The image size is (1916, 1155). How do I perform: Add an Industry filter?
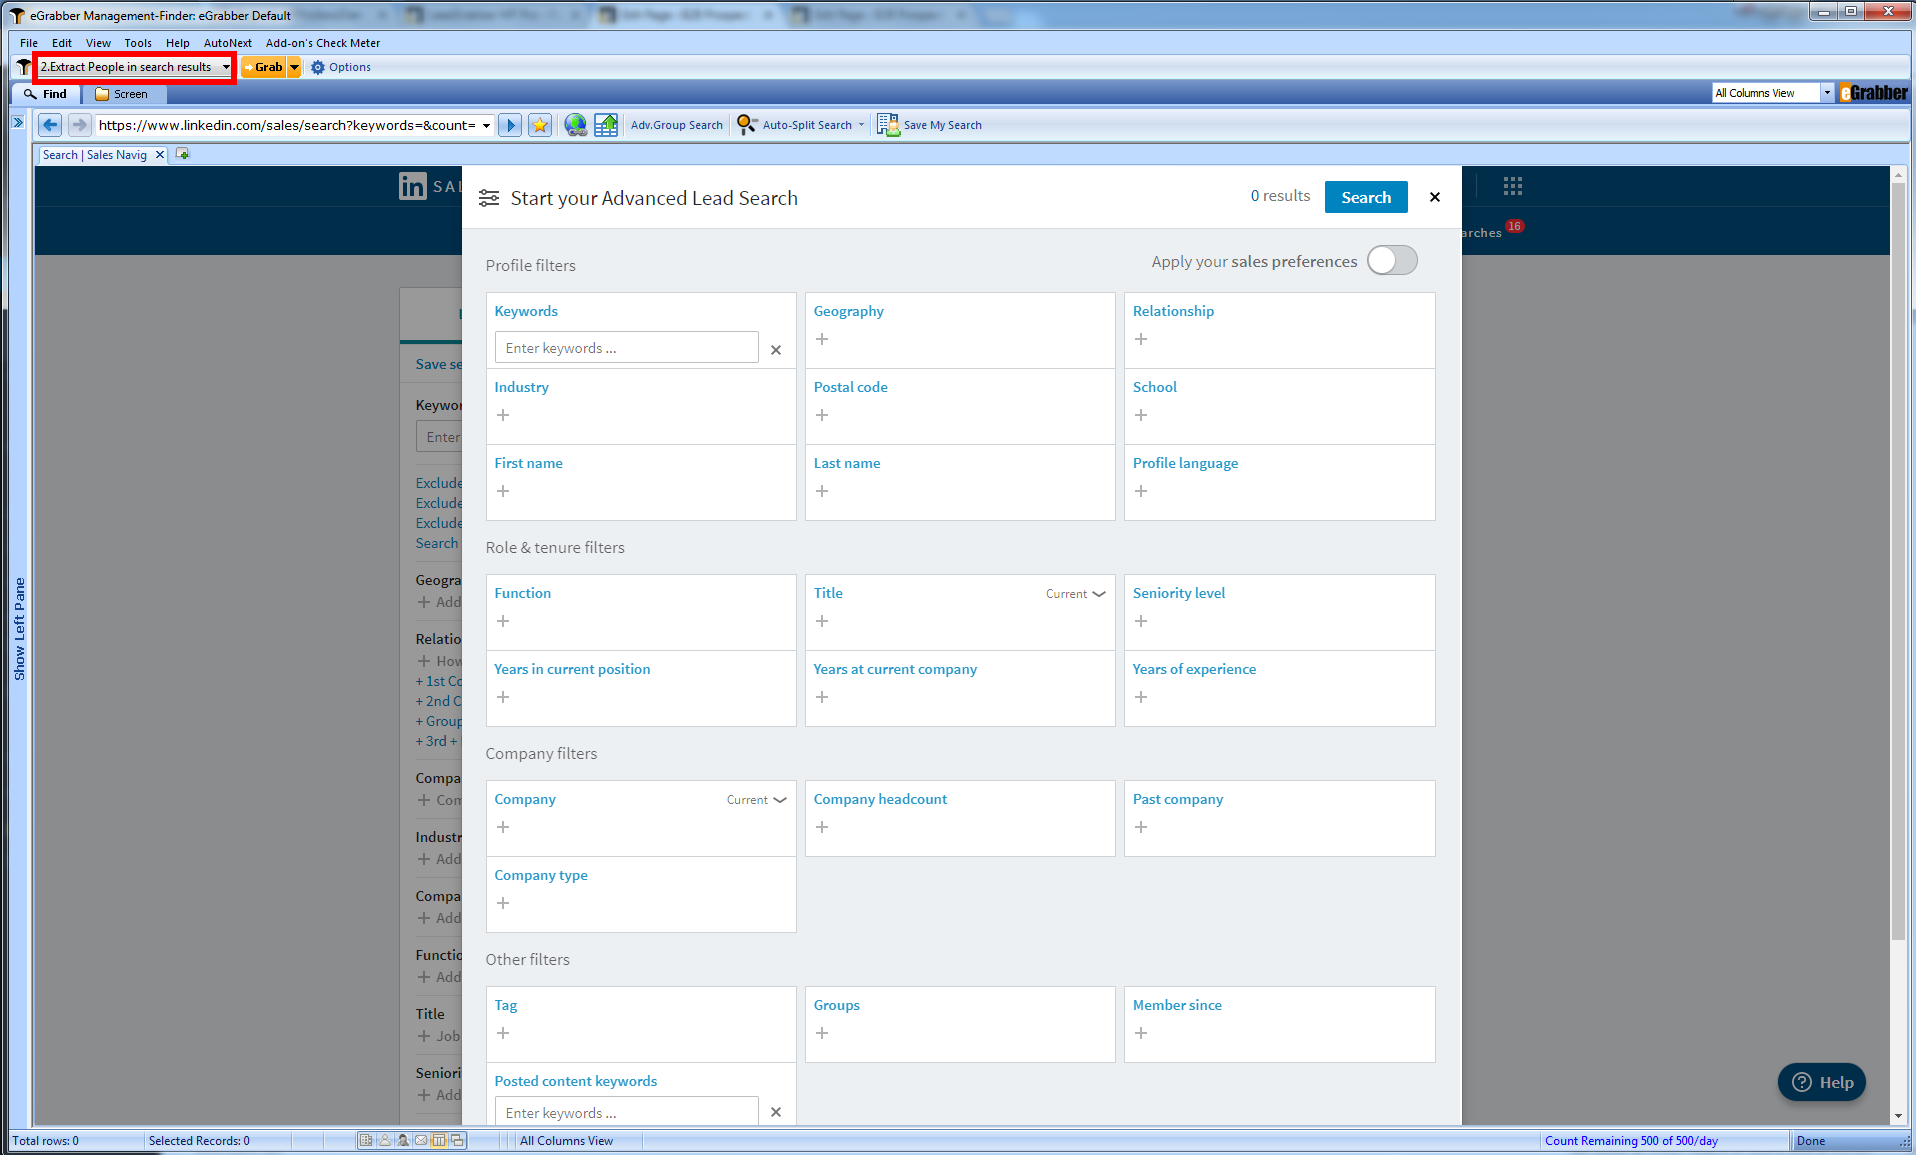[x=503, y=415]
